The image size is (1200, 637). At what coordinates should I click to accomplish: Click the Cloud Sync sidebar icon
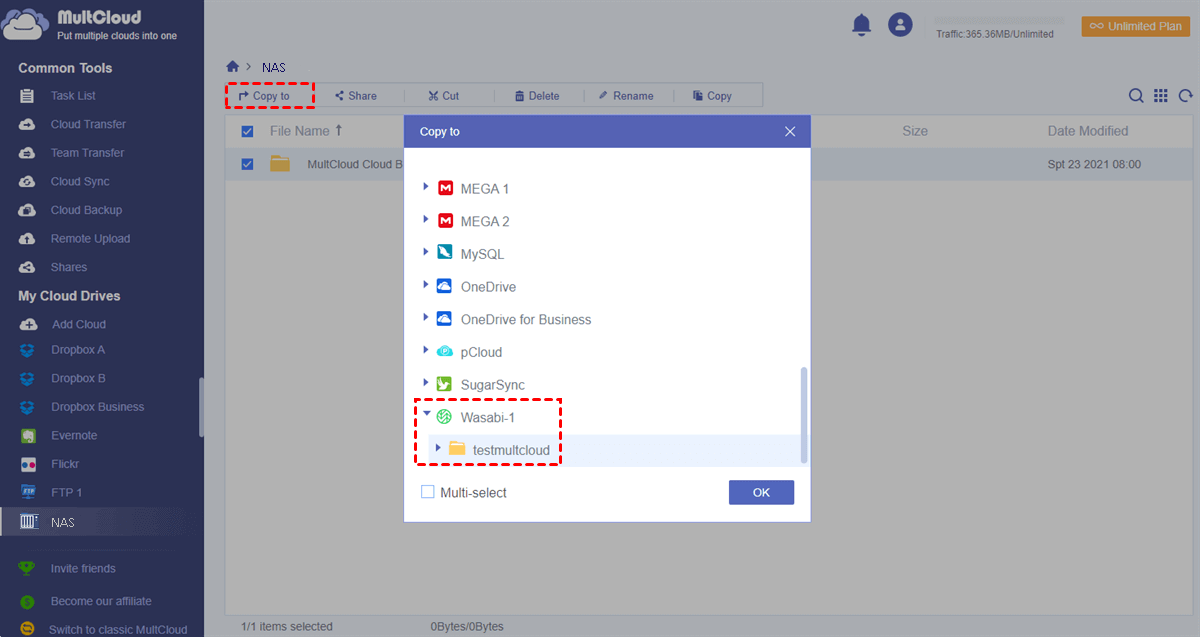[28, 182]
